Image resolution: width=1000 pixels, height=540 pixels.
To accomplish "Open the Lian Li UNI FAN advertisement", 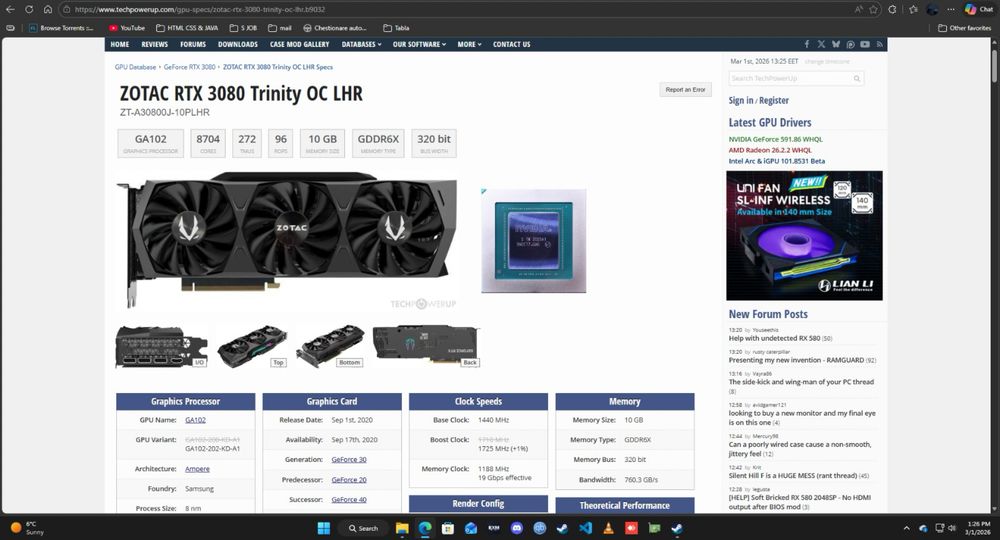I will [804, 235].
